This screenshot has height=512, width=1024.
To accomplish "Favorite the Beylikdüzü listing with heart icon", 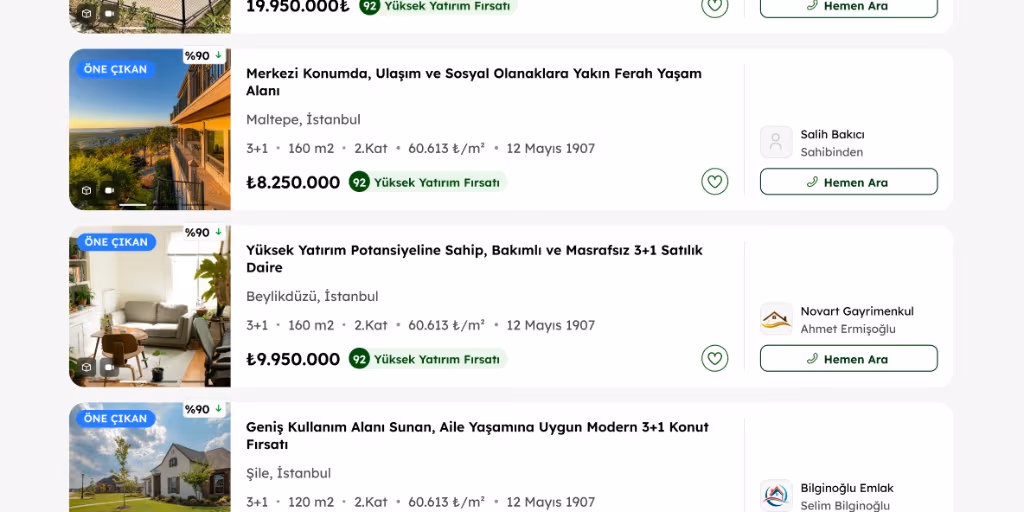I will point(714,359).
